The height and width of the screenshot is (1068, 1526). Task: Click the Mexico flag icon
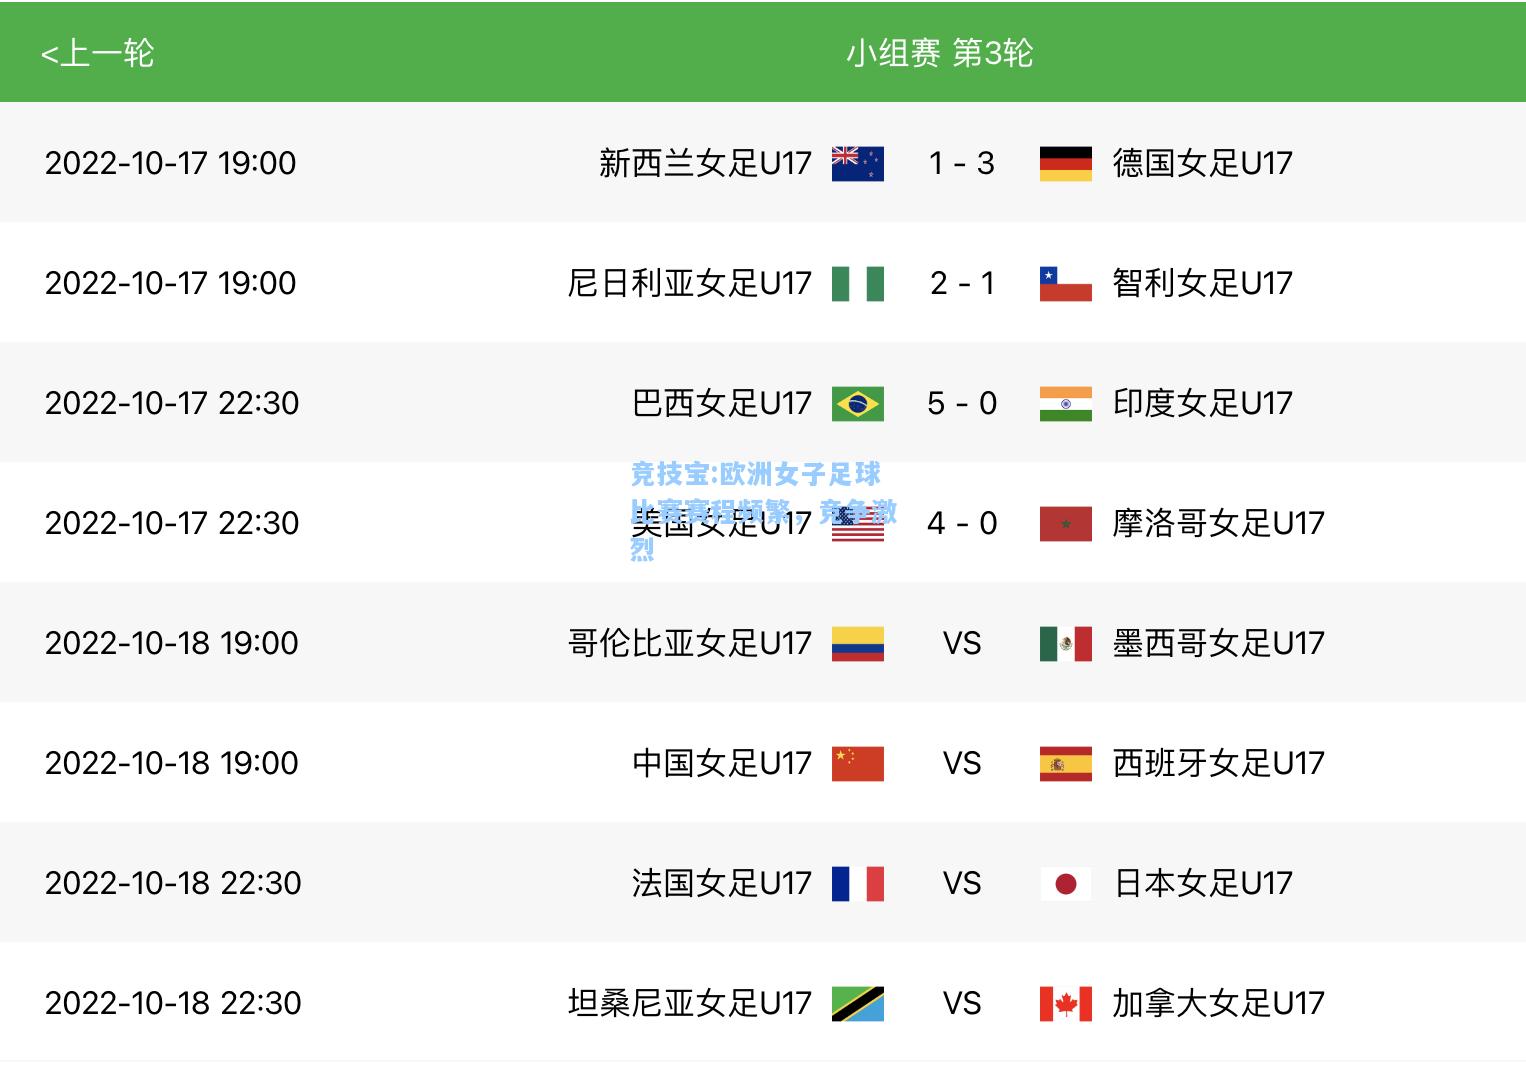(1066, 643)
